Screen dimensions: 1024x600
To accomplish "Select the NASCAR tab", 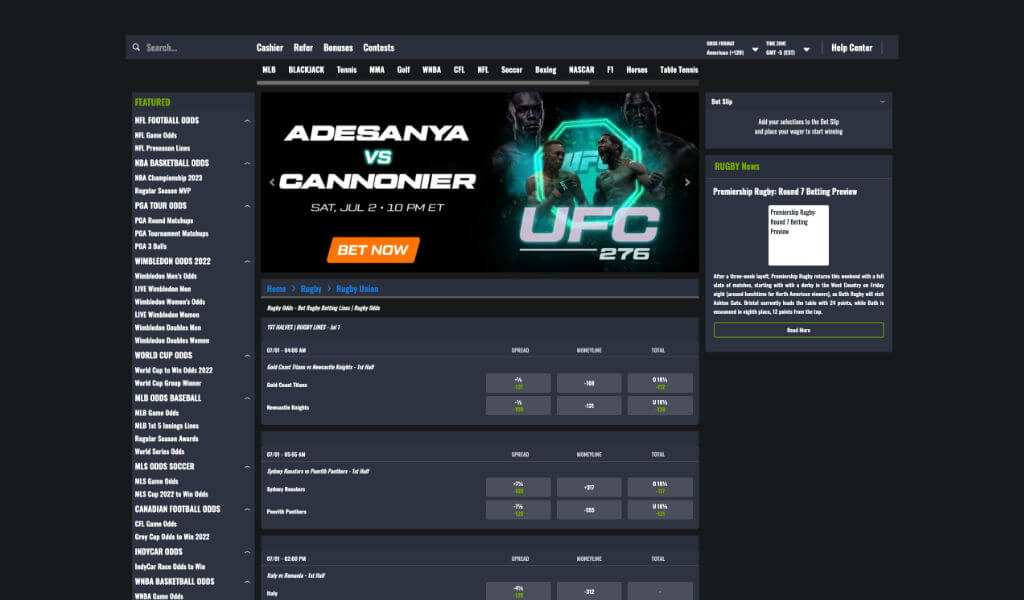I will coord(581,70).
